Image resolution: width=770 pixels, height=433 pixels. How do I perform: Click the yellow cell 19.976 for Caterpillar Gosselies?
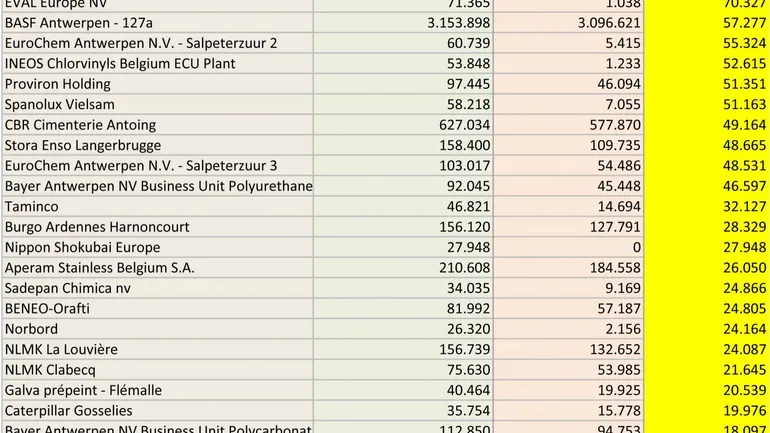pos(706,411)
